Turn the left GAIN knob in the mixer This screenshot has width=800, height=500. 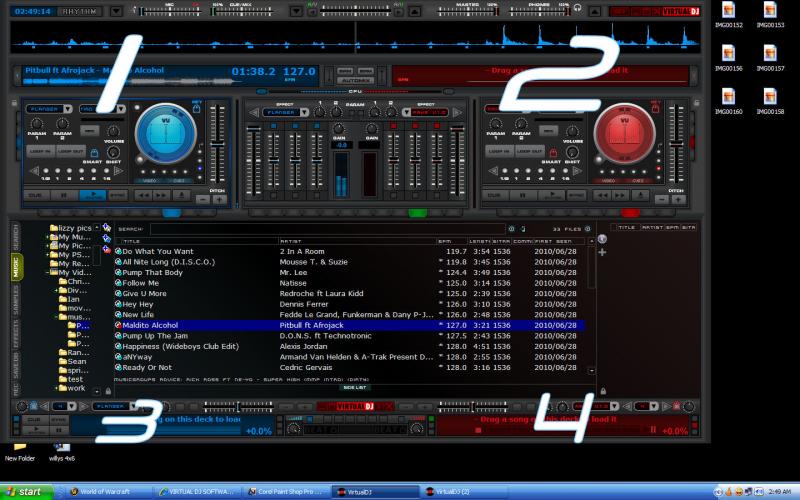[x=339, y=128]
